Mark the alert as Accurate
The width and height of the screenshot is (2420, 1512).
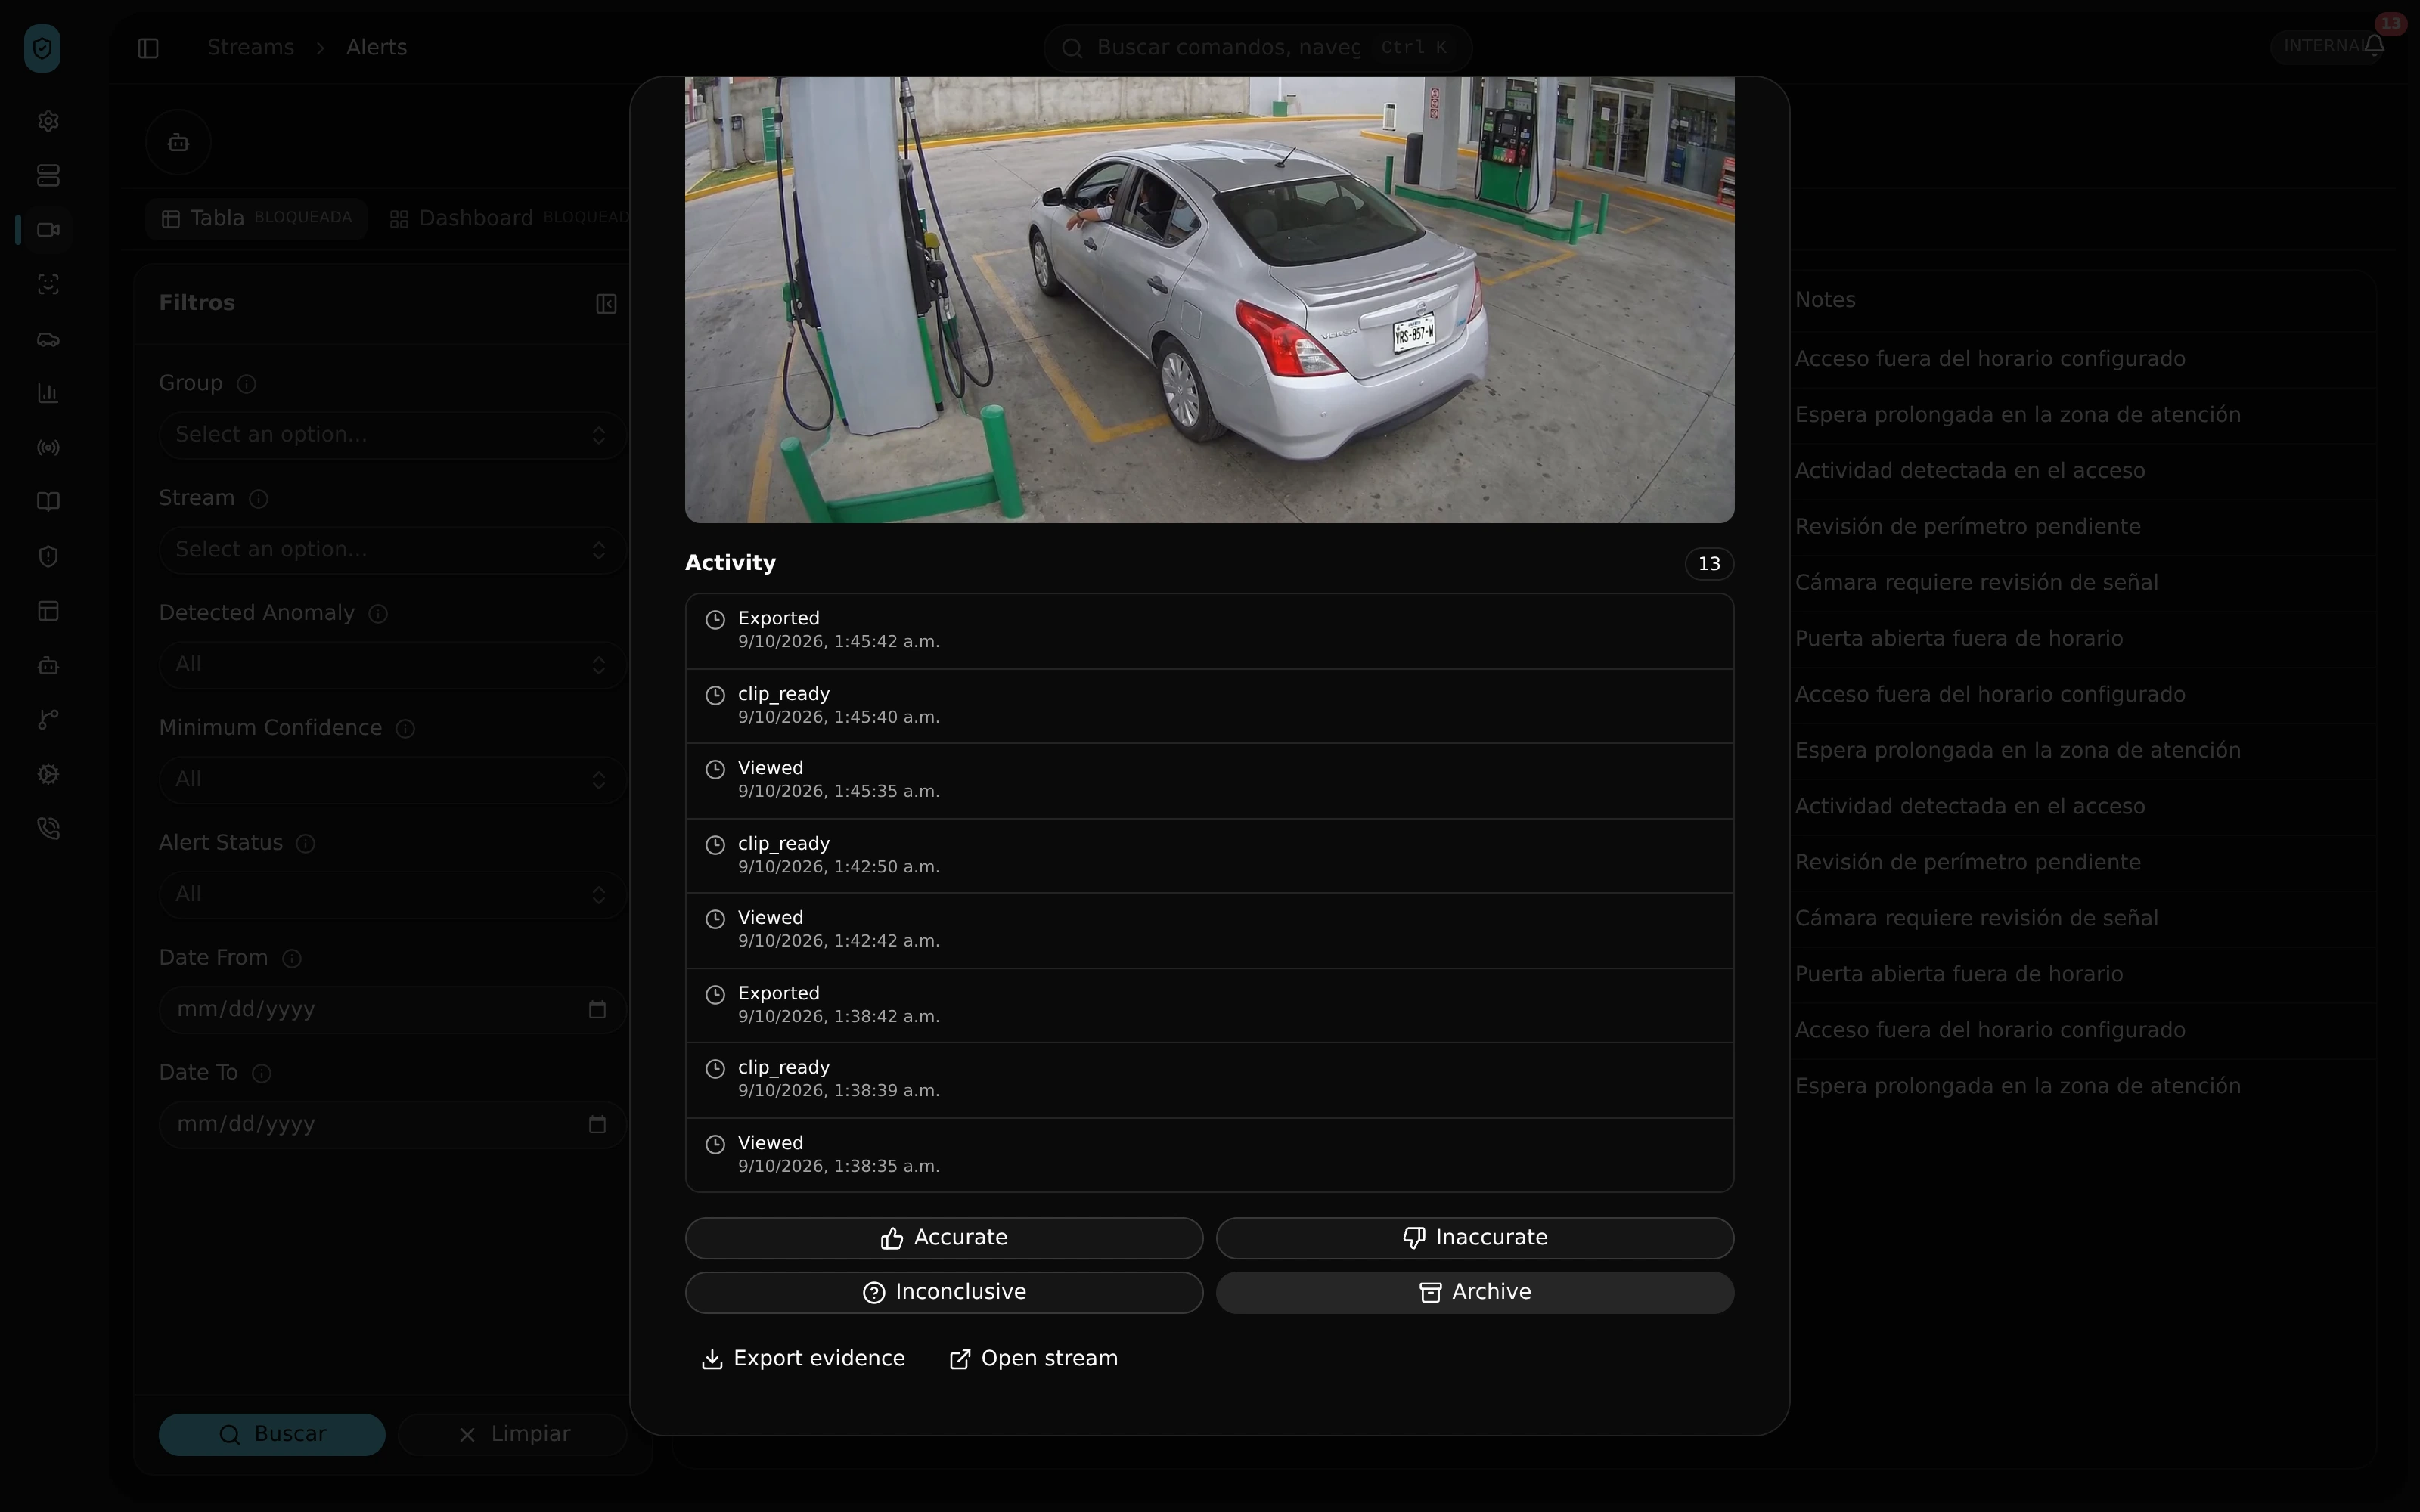click(x=944, y=1238)
